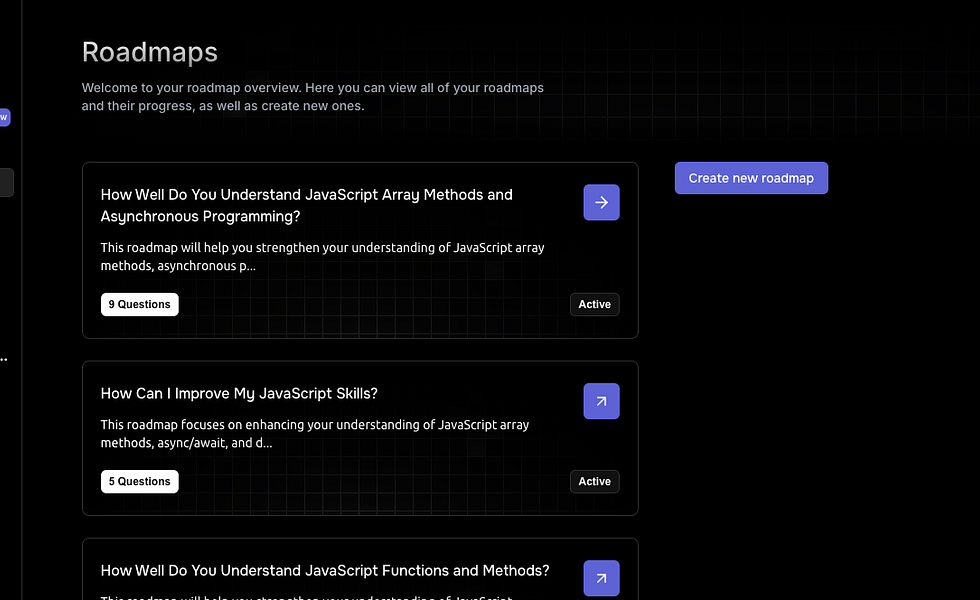Image resolution: width=980 pixels, height=600 pixels.
Task: Select the 'Roadmaps' page heading
Action: (150, 52)
